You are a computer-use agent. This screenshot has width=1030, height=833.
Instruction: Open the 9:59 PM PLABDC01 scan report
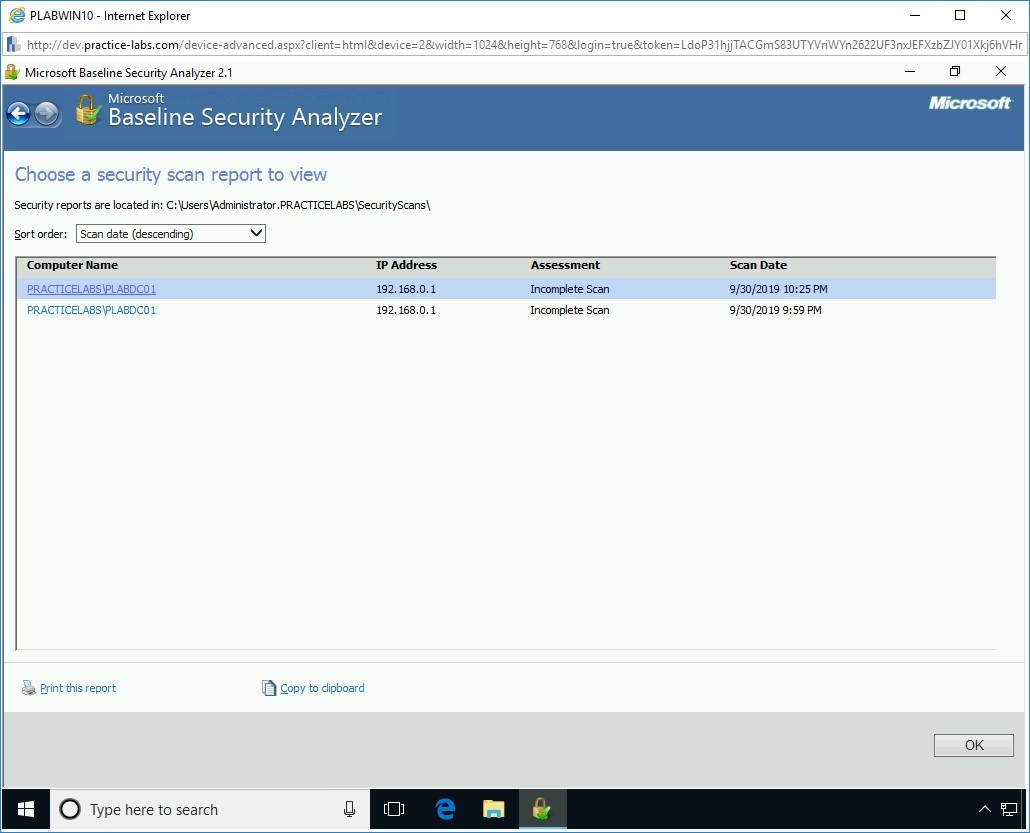click(x=91, y=310)
